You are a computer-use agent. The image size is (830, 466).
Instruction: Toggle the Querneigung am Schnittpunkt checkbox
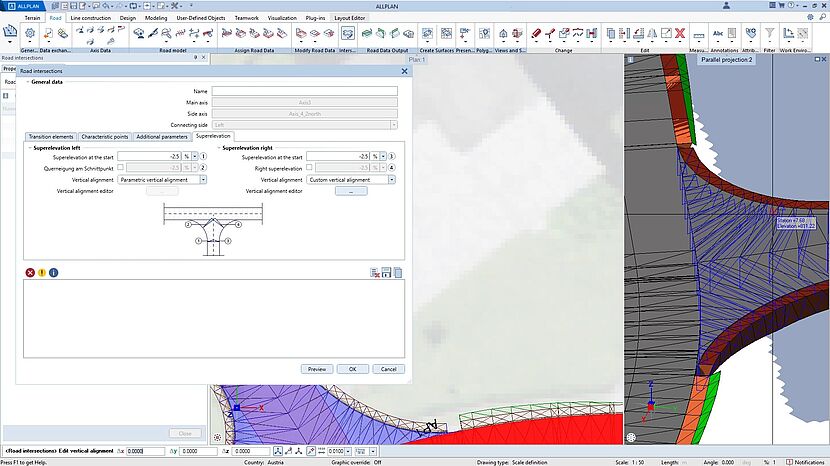(x=120, y=168)
